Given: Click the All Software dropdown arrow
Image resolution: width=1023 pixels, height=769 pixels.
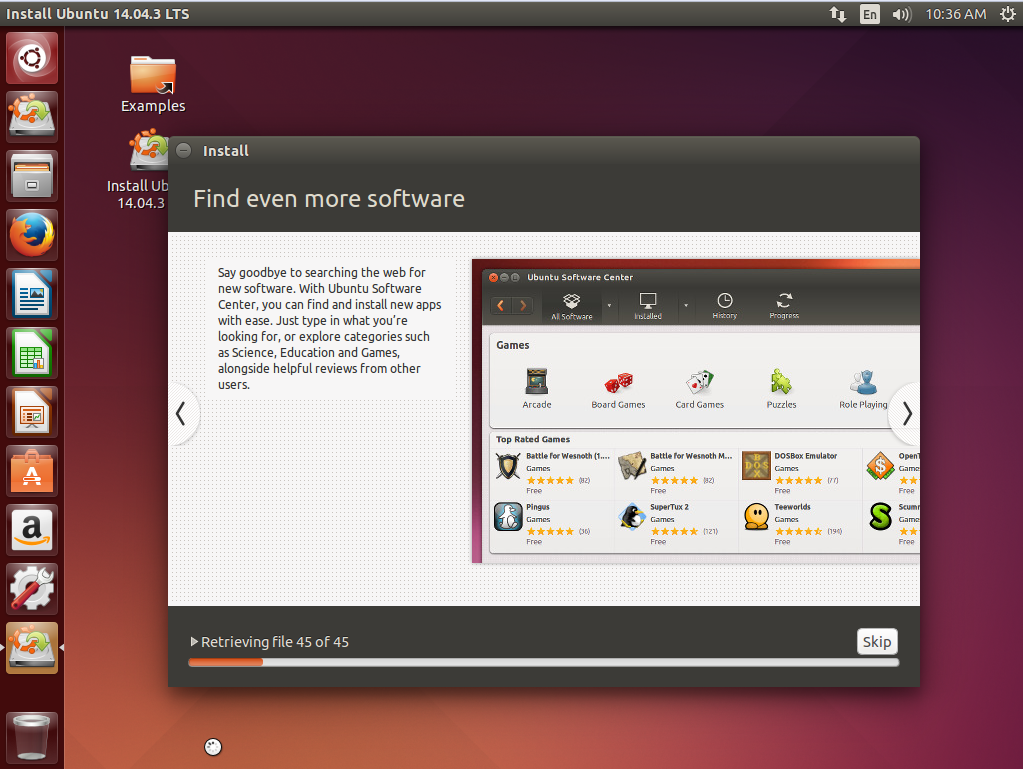Looking at the screenshot, I should pos(609,305).
